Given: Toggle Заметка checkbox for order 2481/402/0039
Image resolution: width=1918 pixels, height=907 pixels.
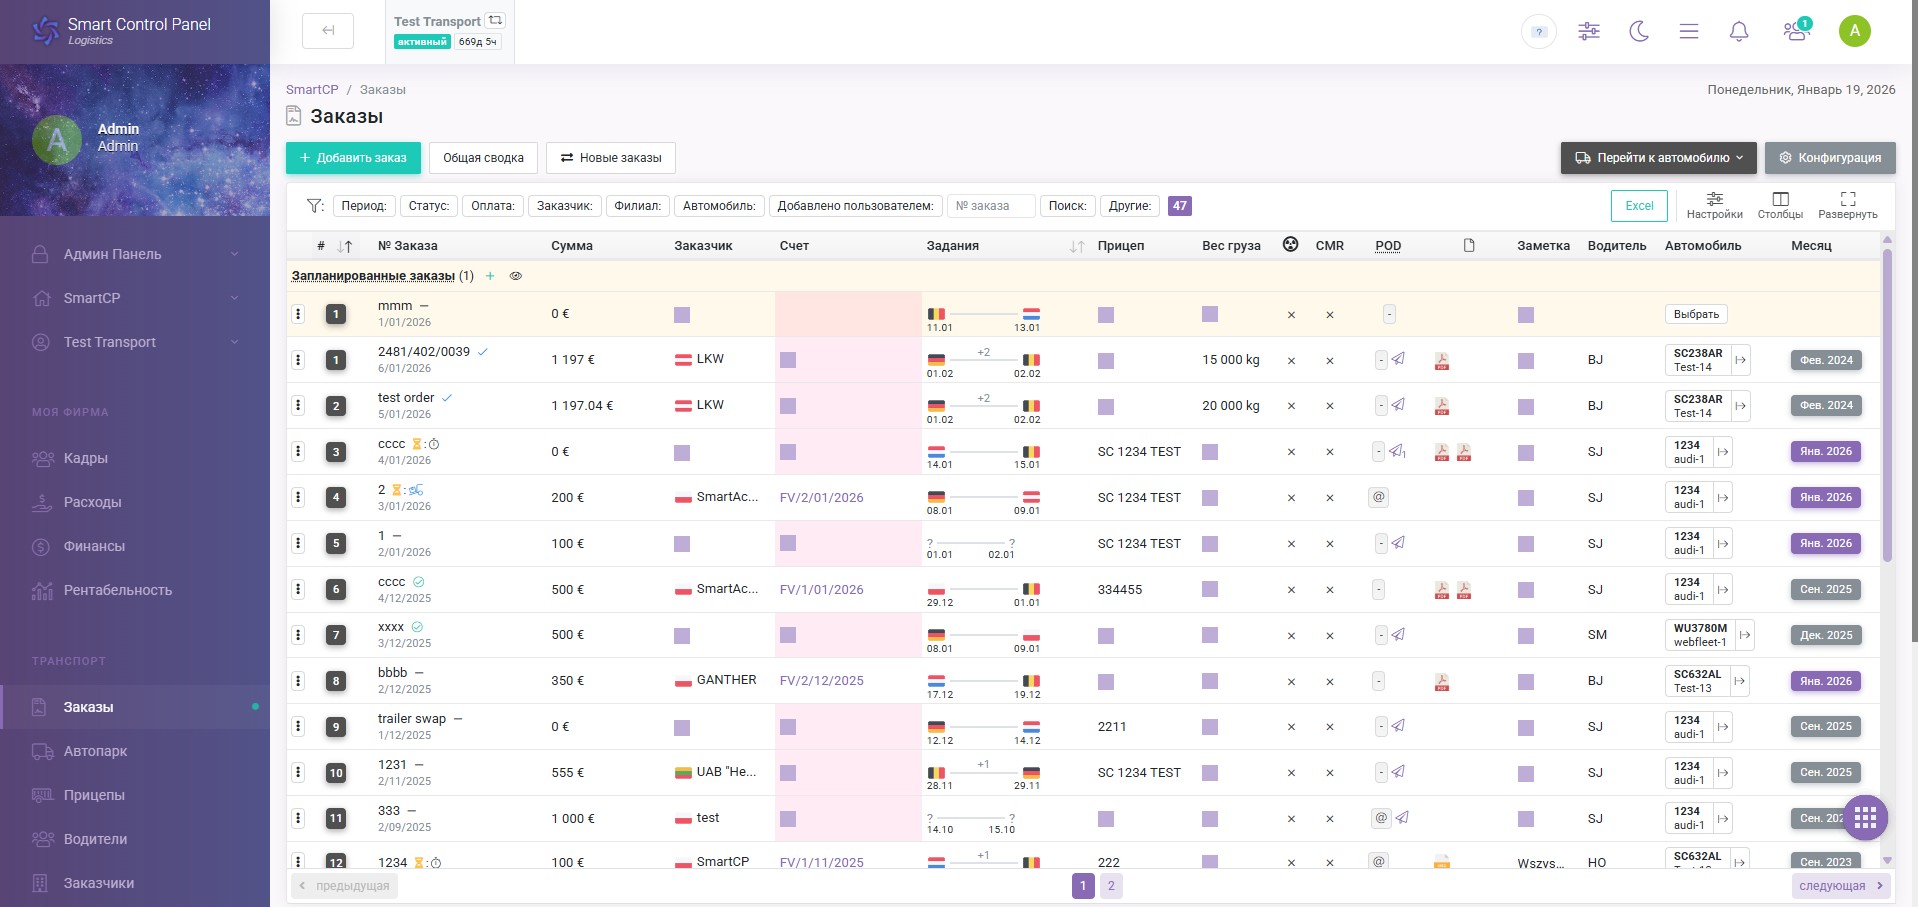Looking at the screenshot, I should [1525, 361].
